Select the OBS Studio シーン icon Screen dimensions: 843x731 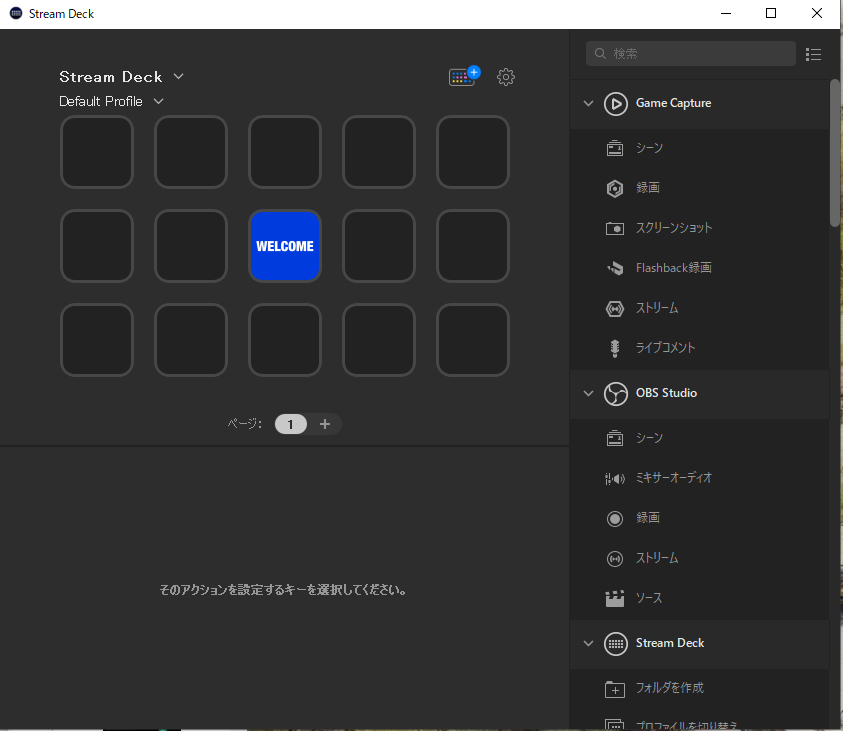tap(615, 438)
